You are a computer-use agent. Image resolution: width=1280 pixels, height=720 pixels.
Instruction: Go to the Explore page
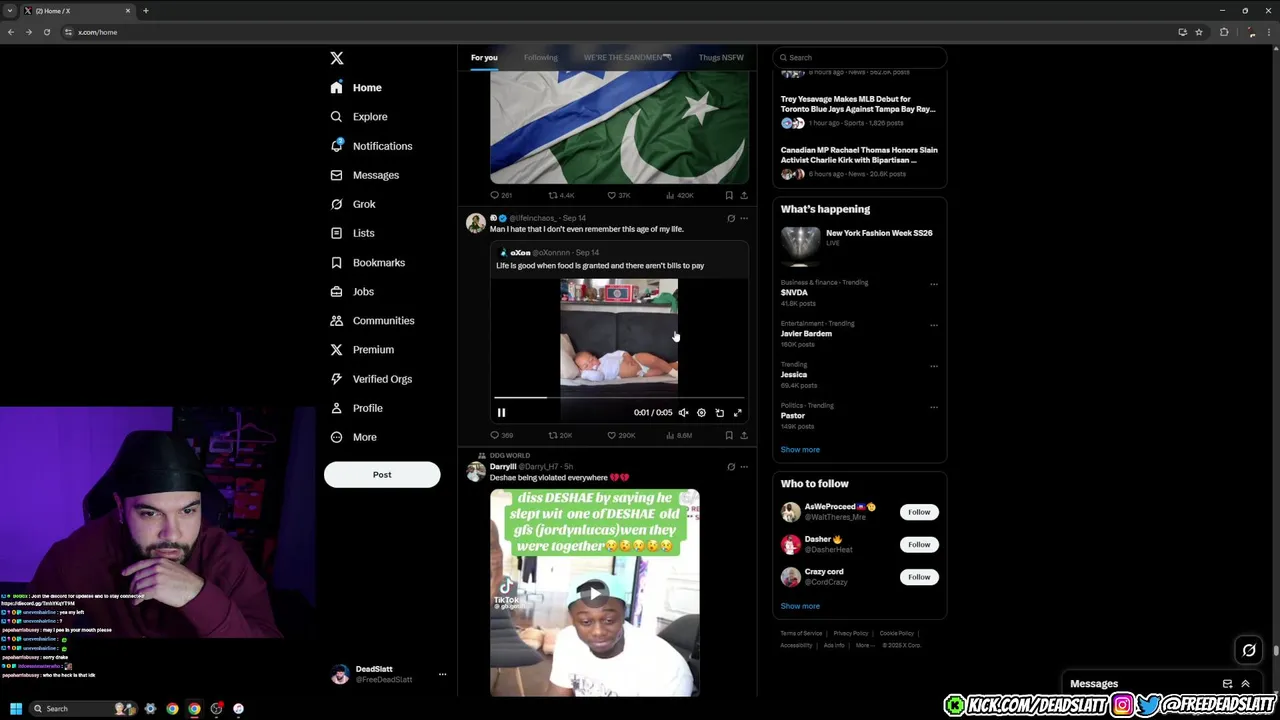point(359,117)
